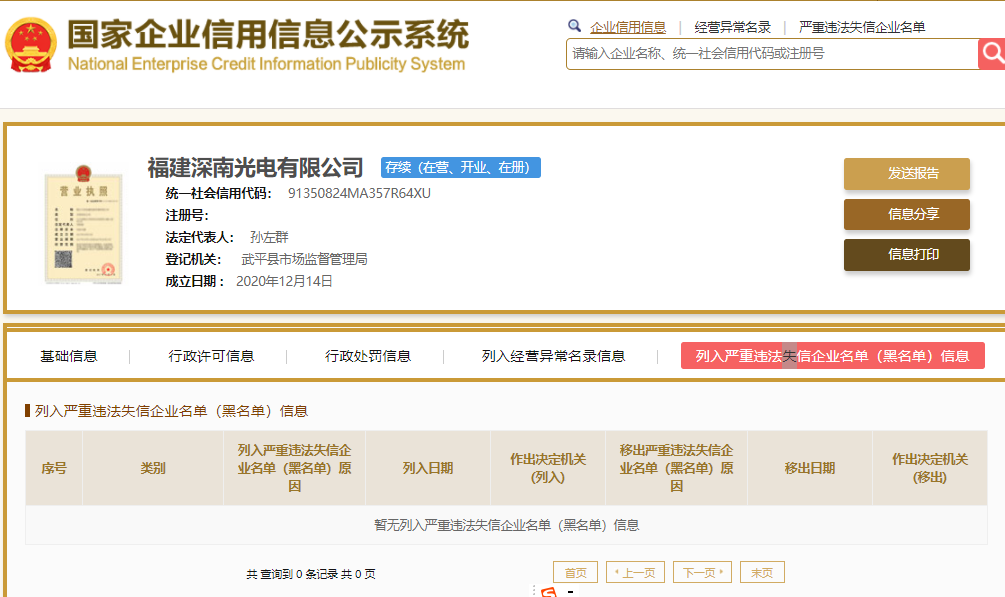Click the 作出决定机关(移出) column header
This screenshot has width=1005, height=597.
tap(929, 468)
